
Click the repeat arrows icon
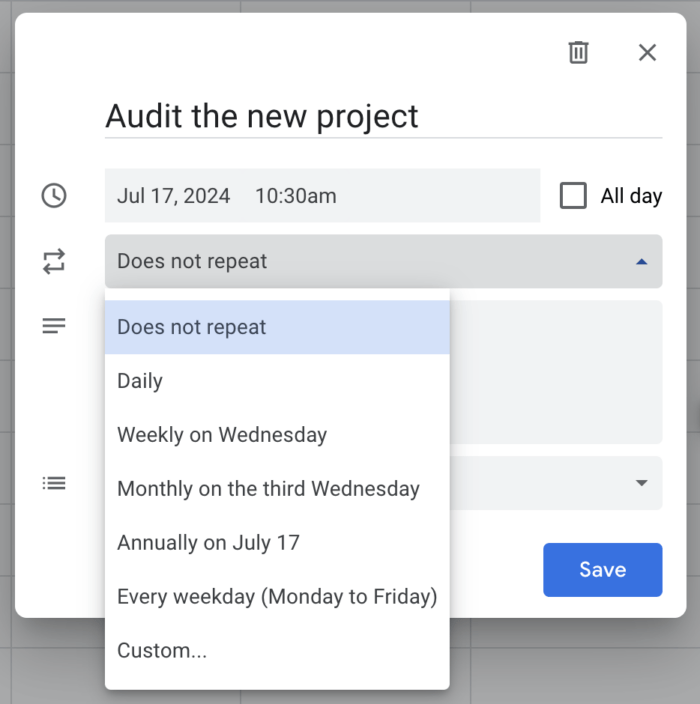pyautogui.click(x=54, y=262)
